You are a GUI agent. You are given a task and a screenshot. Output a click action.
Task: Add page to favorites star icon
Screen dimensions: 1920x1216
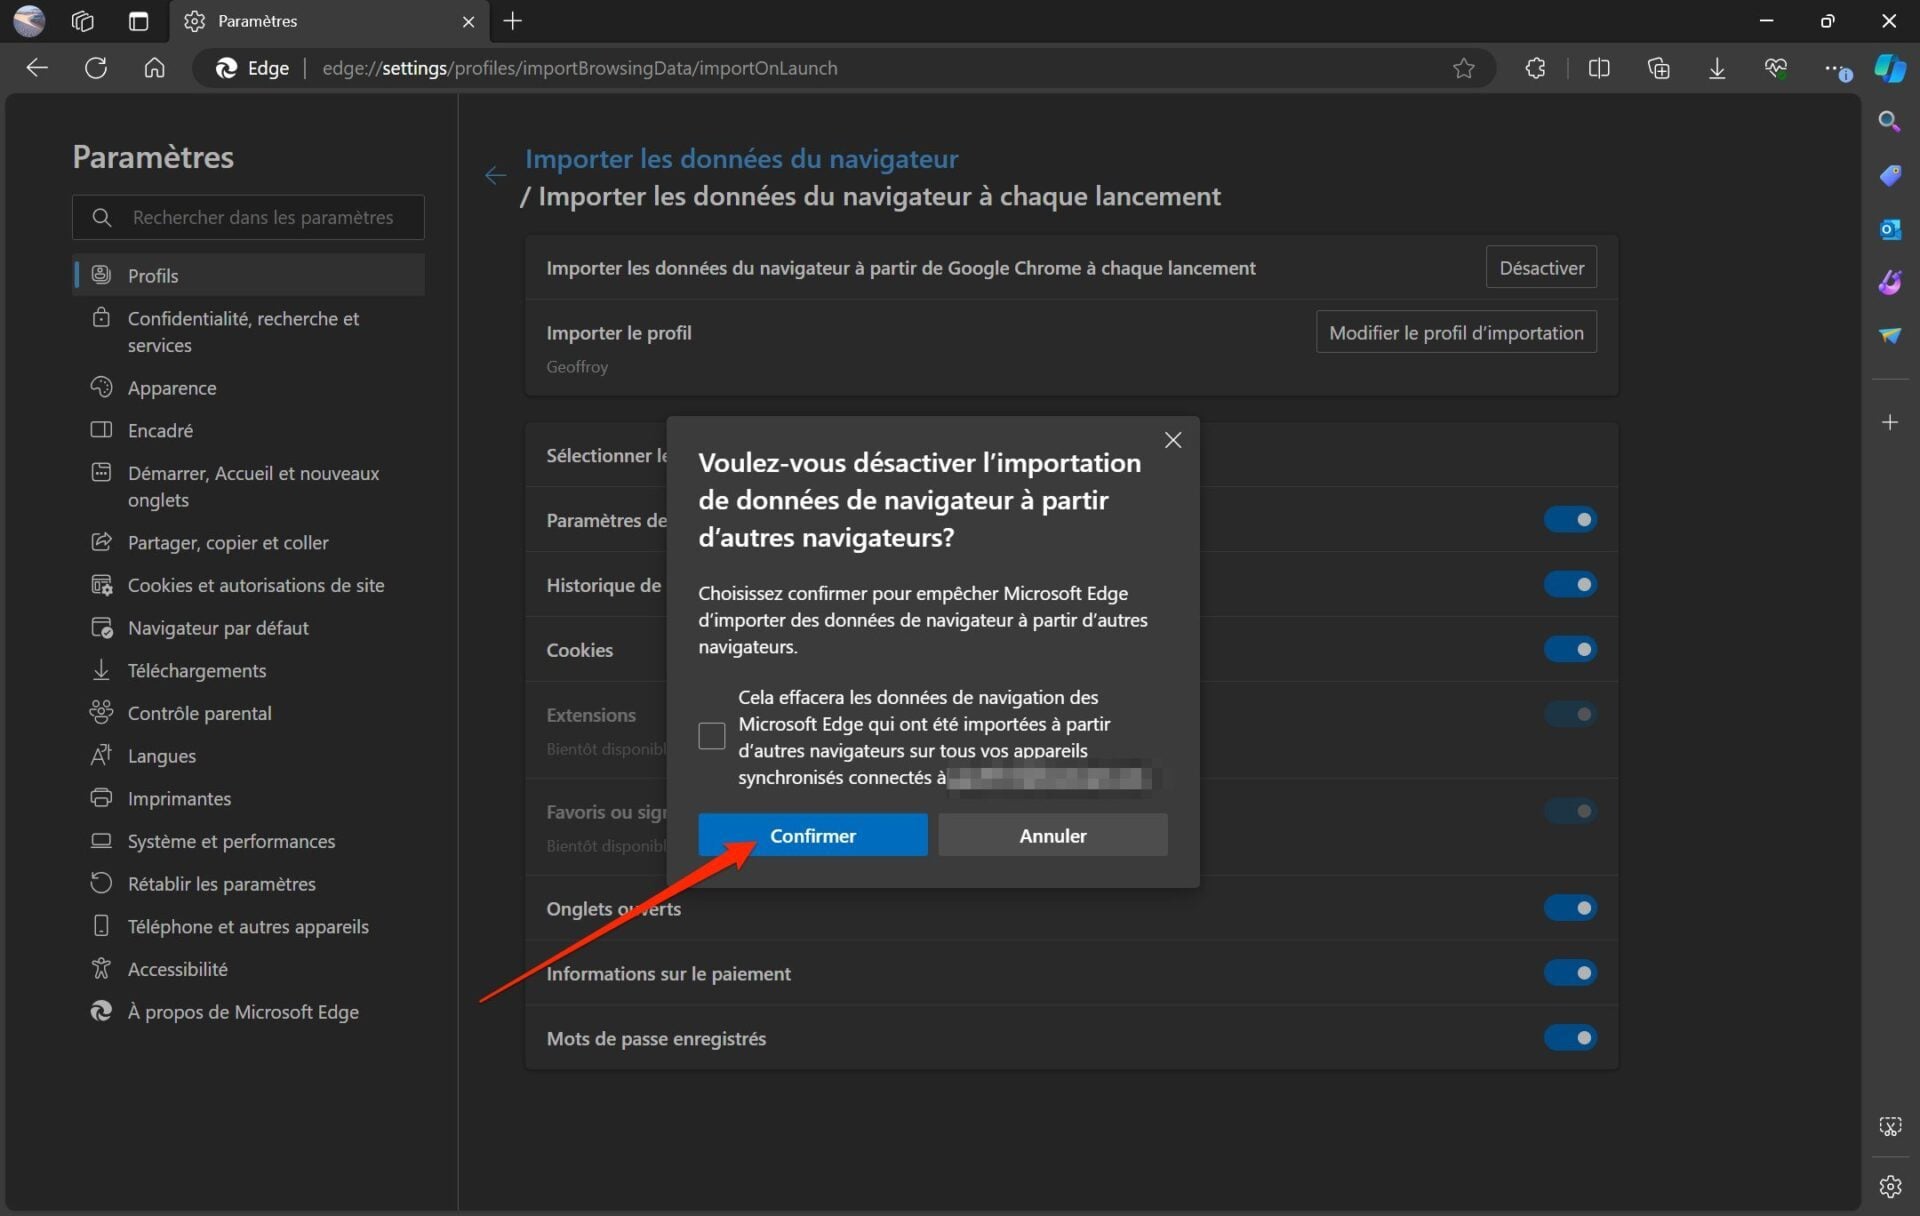[x=1463, y=68]
